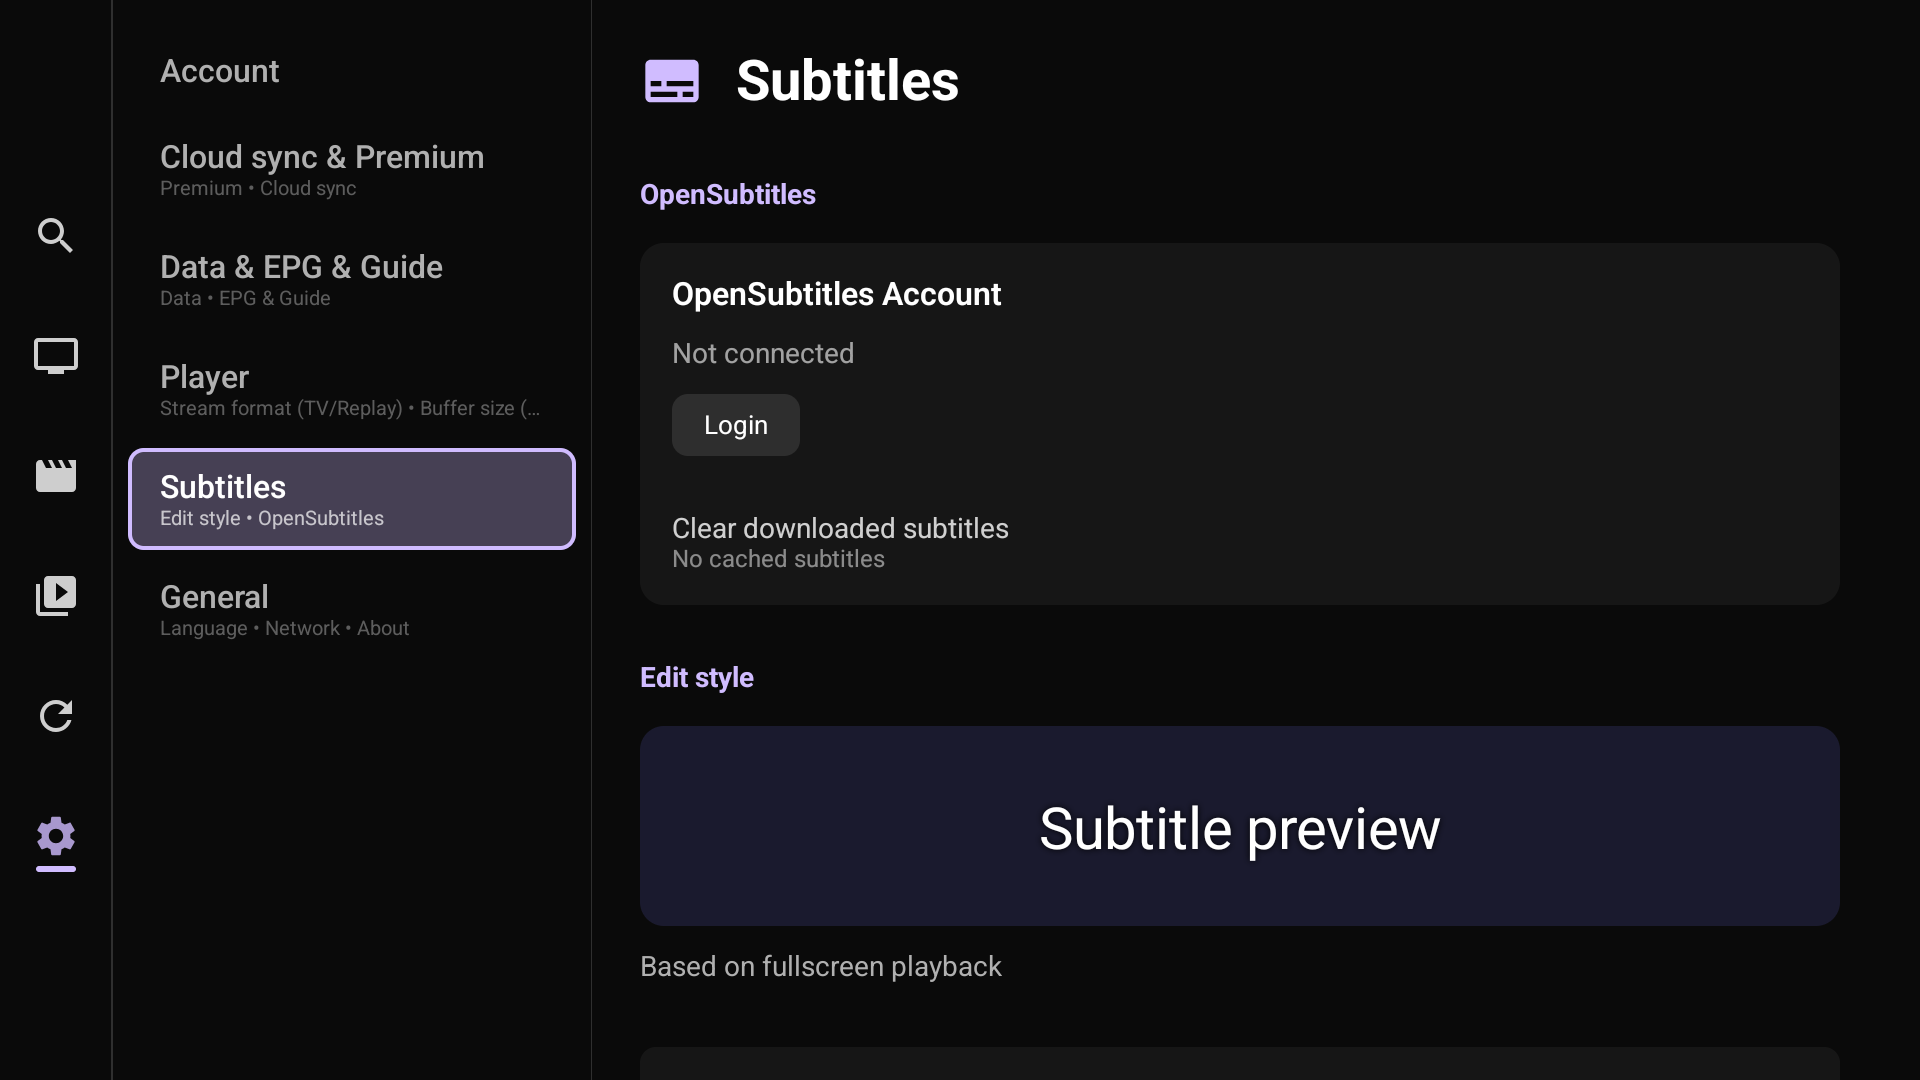Open Player settings with stream format options
The height and width of the screenshot is (1080, 1920).
pos(350,390)
